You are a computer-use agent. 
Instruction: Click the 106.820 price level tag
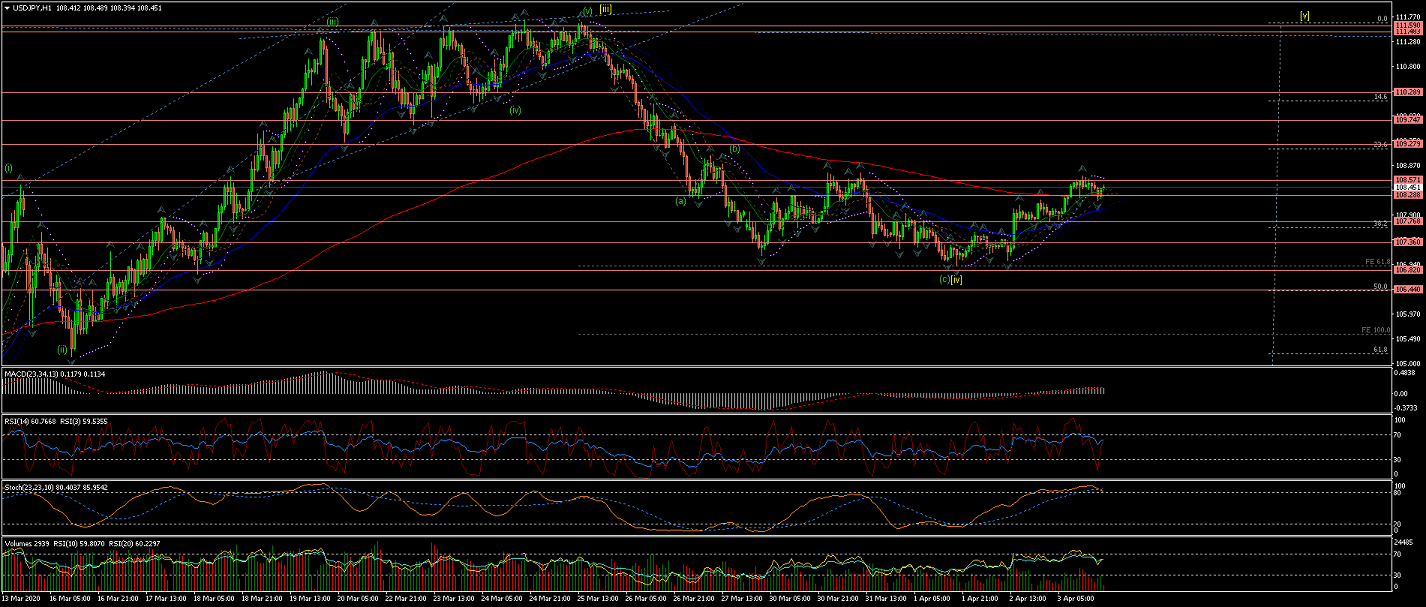[1408, 270]
